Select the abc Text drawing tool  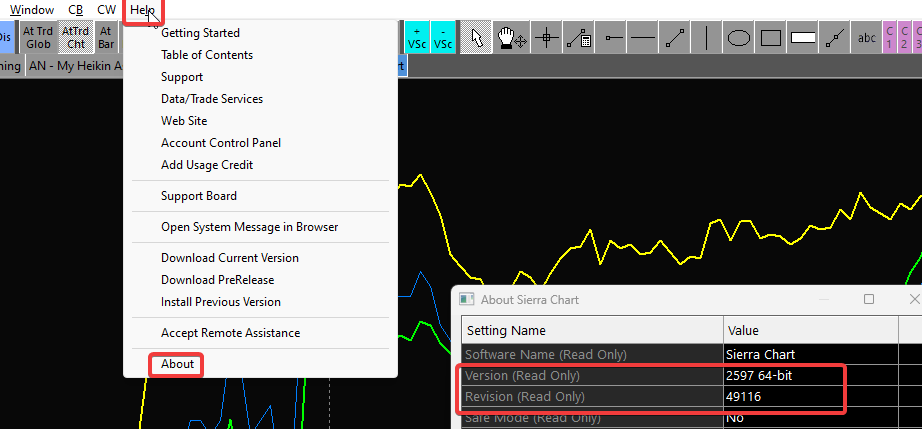867,38
